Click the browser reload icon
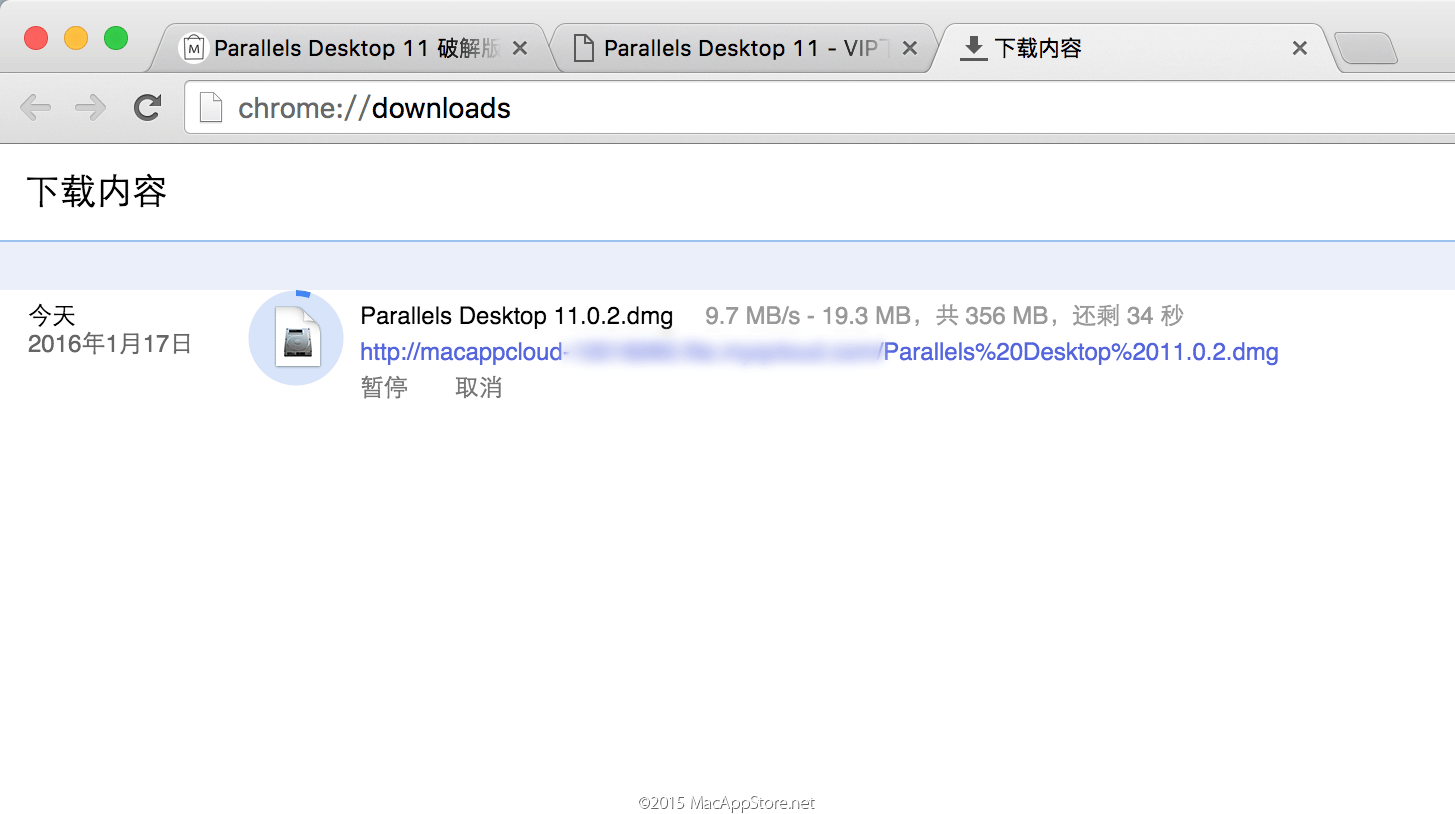This screenshot has width=1455, height=814. click(x=146, y=107)
